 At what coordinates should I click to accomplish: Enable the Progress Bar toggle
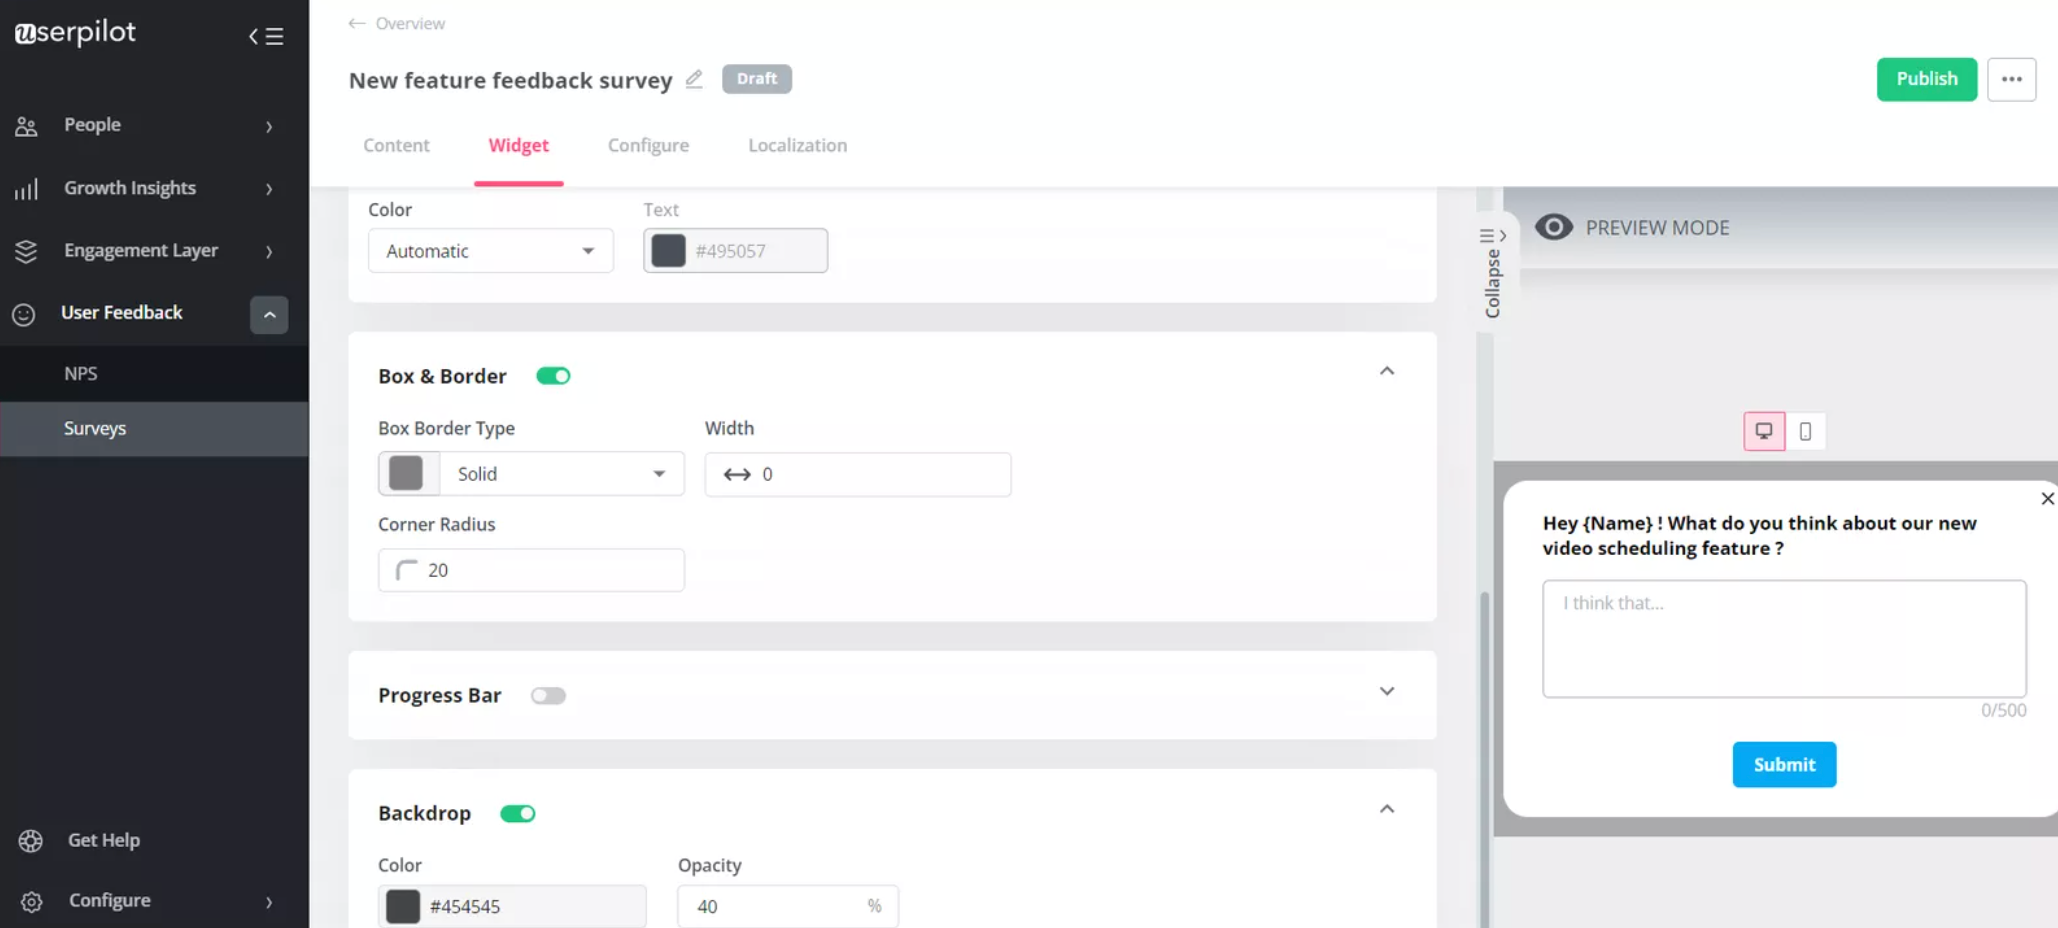point(548,696)
